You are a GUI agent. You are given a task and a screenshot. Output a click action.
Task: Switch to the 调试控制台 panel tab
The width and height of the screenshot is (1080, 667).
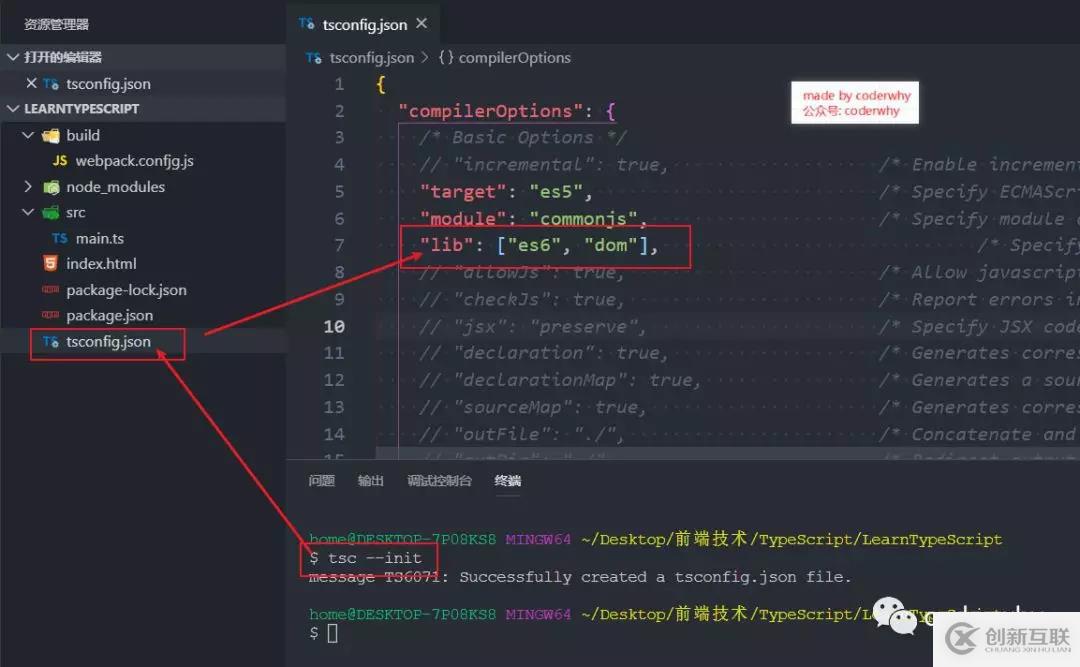coord(439,481)
